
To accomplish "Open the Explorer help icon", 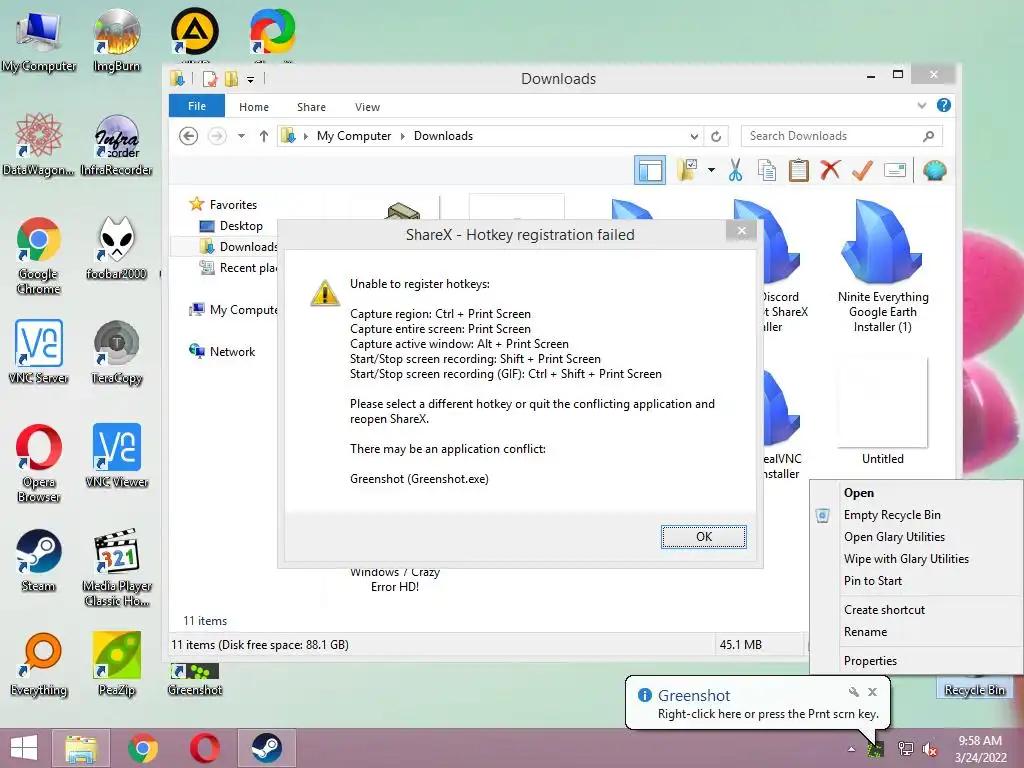I will (x=944, y=105).
